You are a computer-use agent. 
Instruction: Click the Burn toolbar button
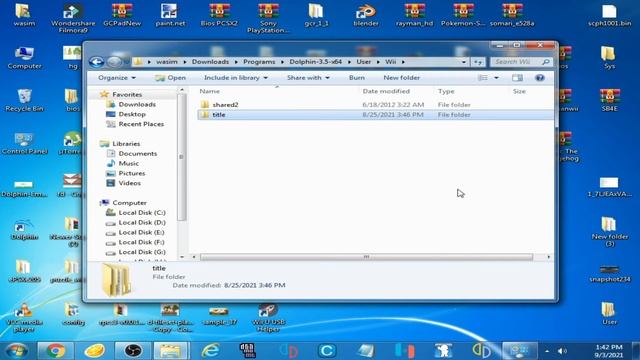click(x=357, y=78)
